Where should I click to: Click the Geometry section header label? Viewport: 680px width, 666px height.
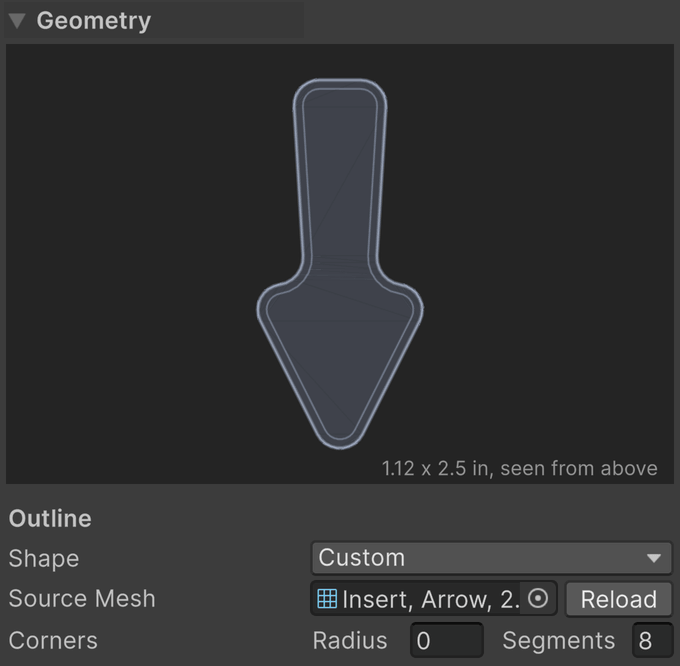[x=94, y=20]
